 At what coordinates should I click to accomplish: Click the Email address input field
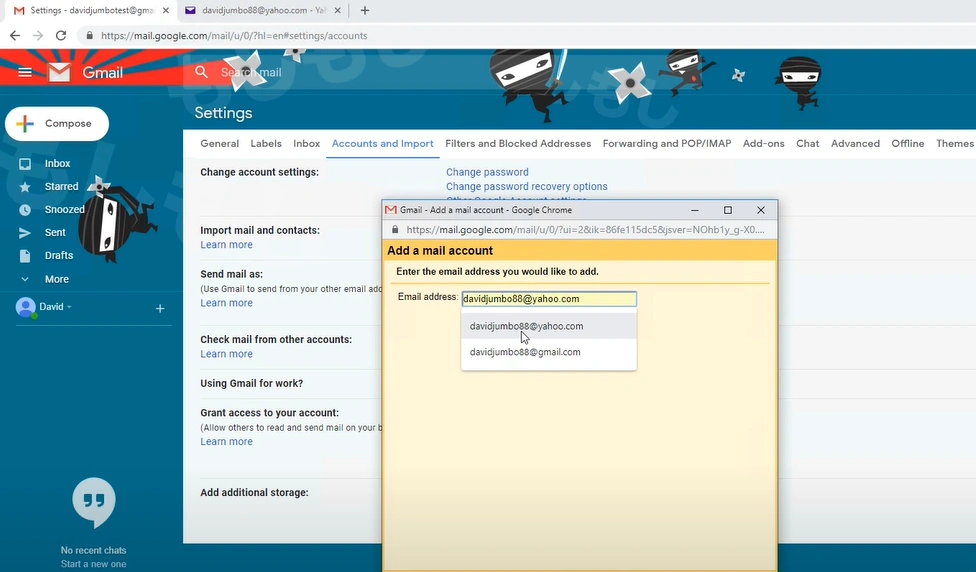(x=549, y=299)
